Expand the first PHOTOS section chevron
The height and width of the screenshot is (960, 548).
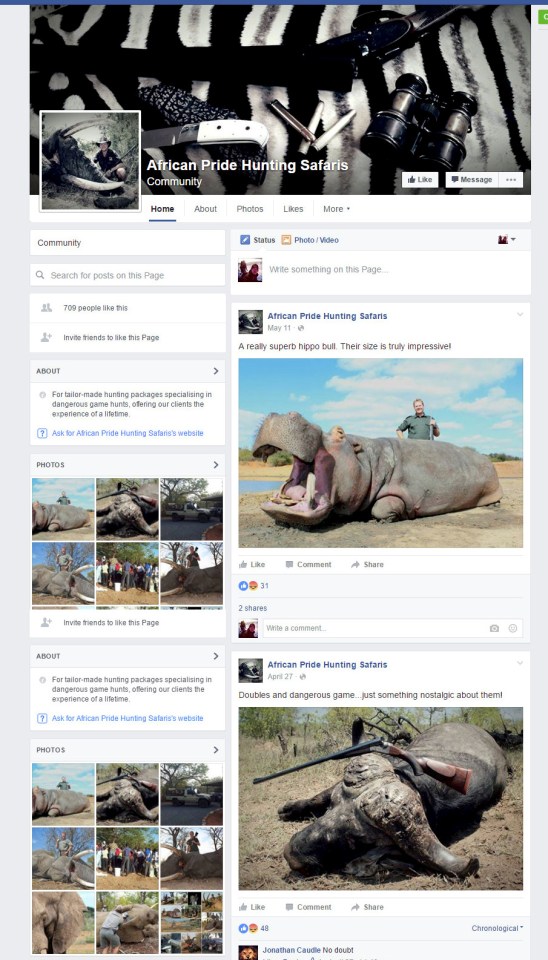(x=216, y=465)
